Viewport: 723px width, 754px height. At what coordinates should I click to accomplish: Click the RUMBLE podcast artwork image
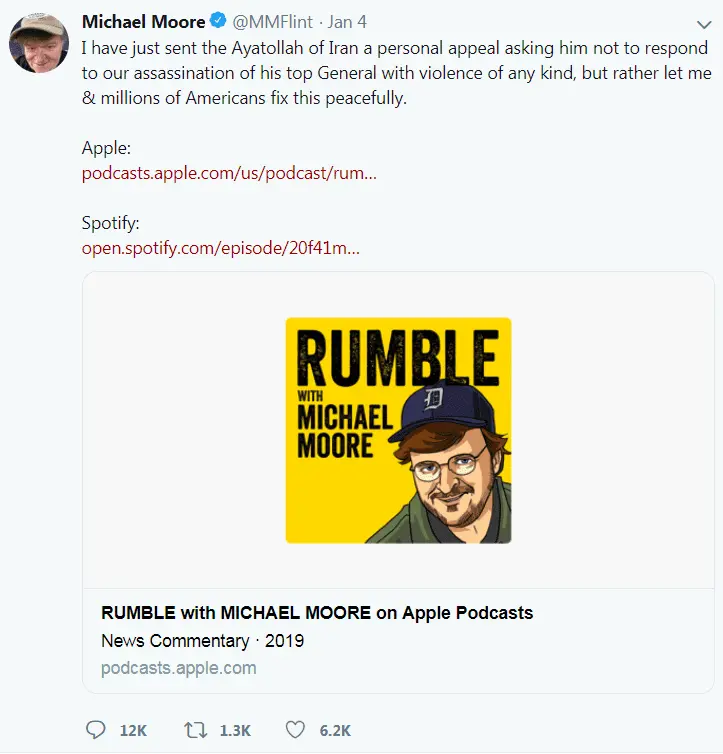pyautogui.click(x=398, y=430)
